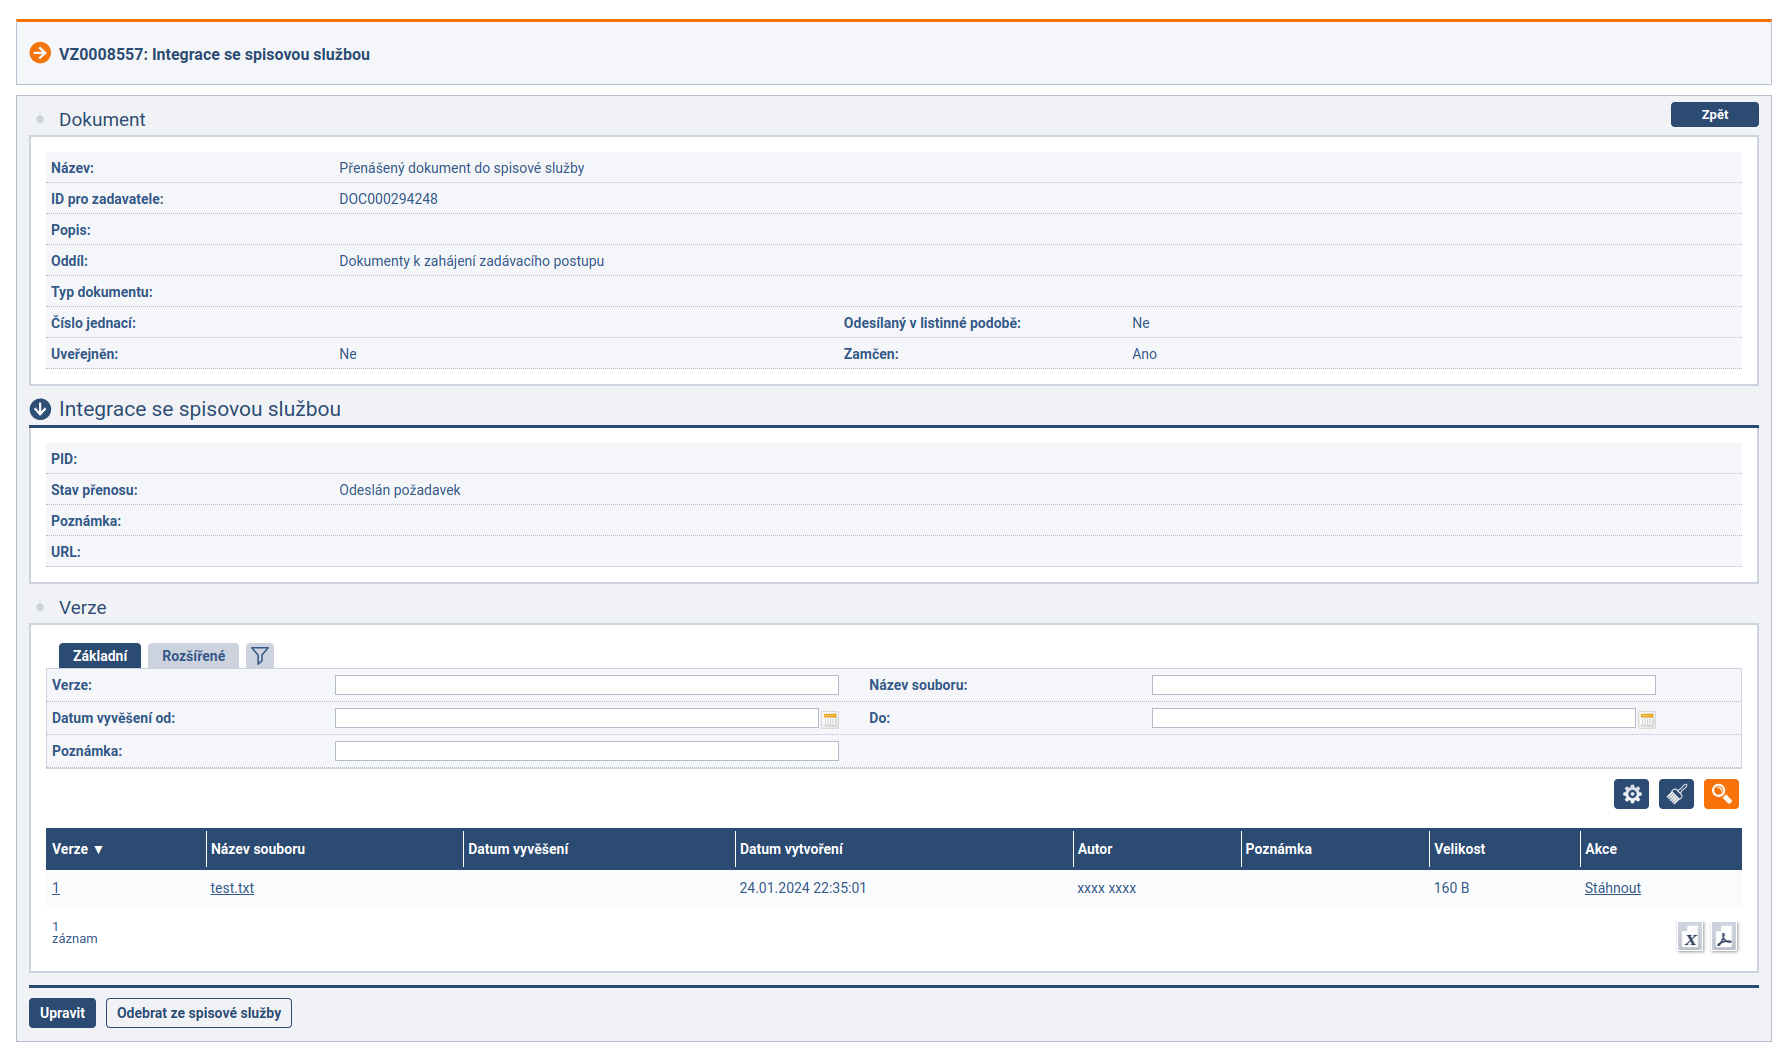Image resolution: width=1787 pixels, height=1055 pixels.
Task: Open the test.txt file link
Action: tap(232, 888)
